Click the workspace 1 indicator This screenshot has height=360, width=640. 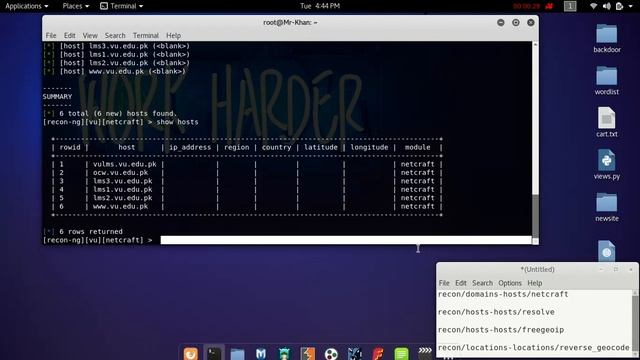click(570, 6)
